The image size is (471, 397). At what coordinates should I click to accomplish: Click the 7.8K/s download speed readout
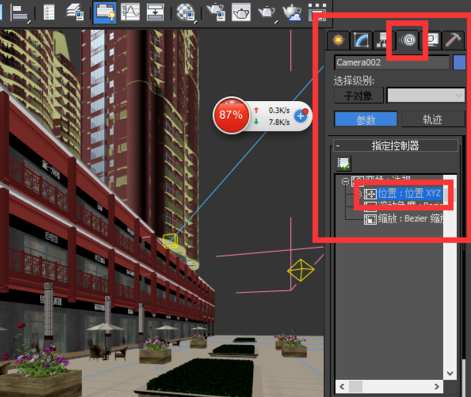(x=279, y=122)
